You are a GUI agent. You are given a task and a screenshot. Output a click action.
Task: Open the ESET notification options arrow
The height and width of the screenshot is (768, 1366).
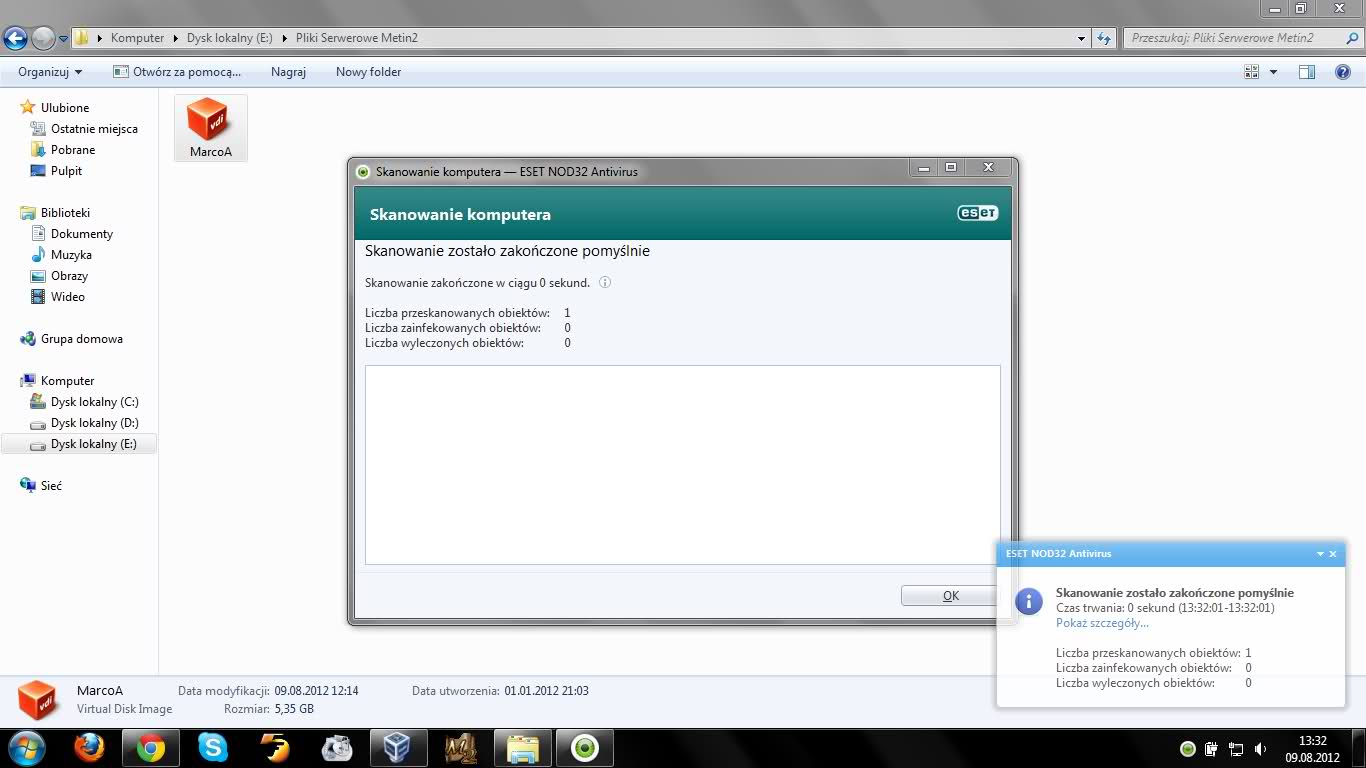tap(1320, 554)
